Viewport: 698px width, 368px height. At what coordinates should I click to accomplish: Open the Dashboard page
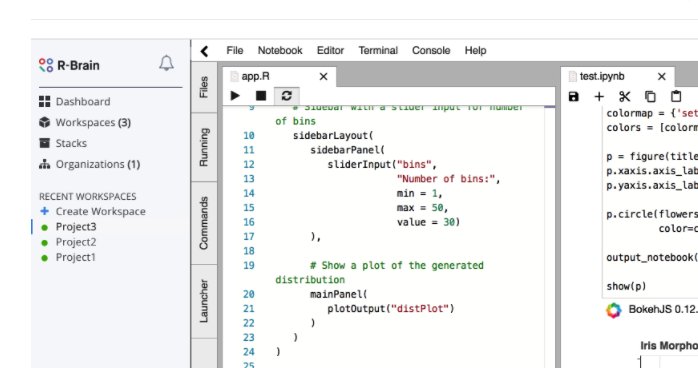(83, 101)
